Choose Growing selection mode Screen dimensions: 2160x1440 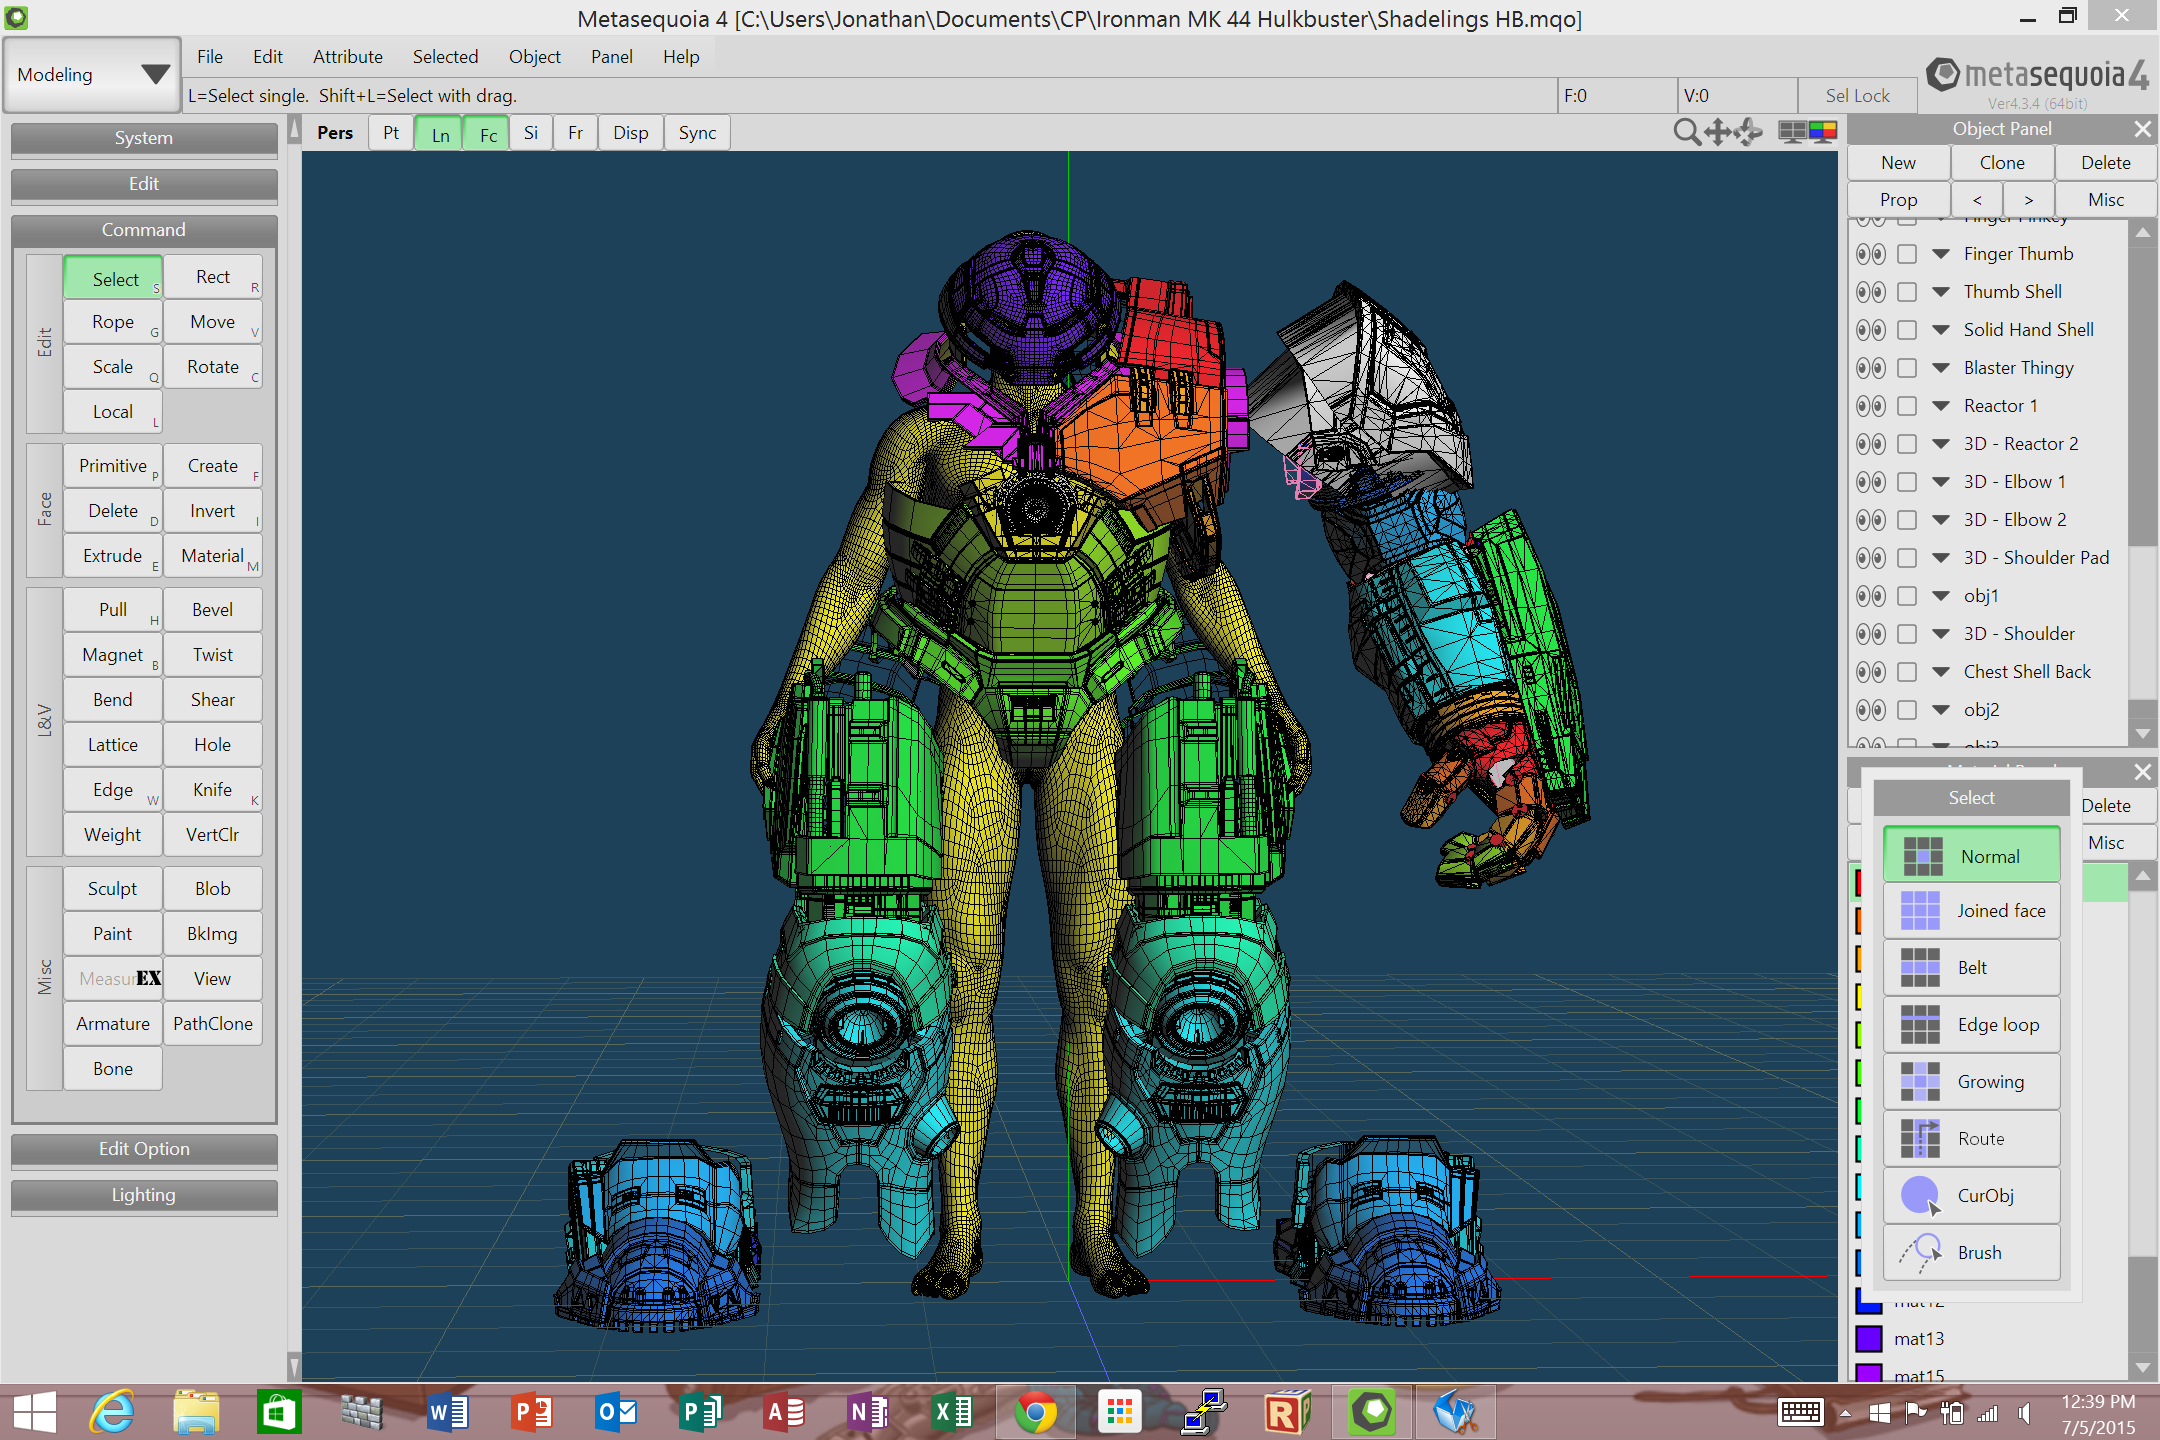1971,1082
